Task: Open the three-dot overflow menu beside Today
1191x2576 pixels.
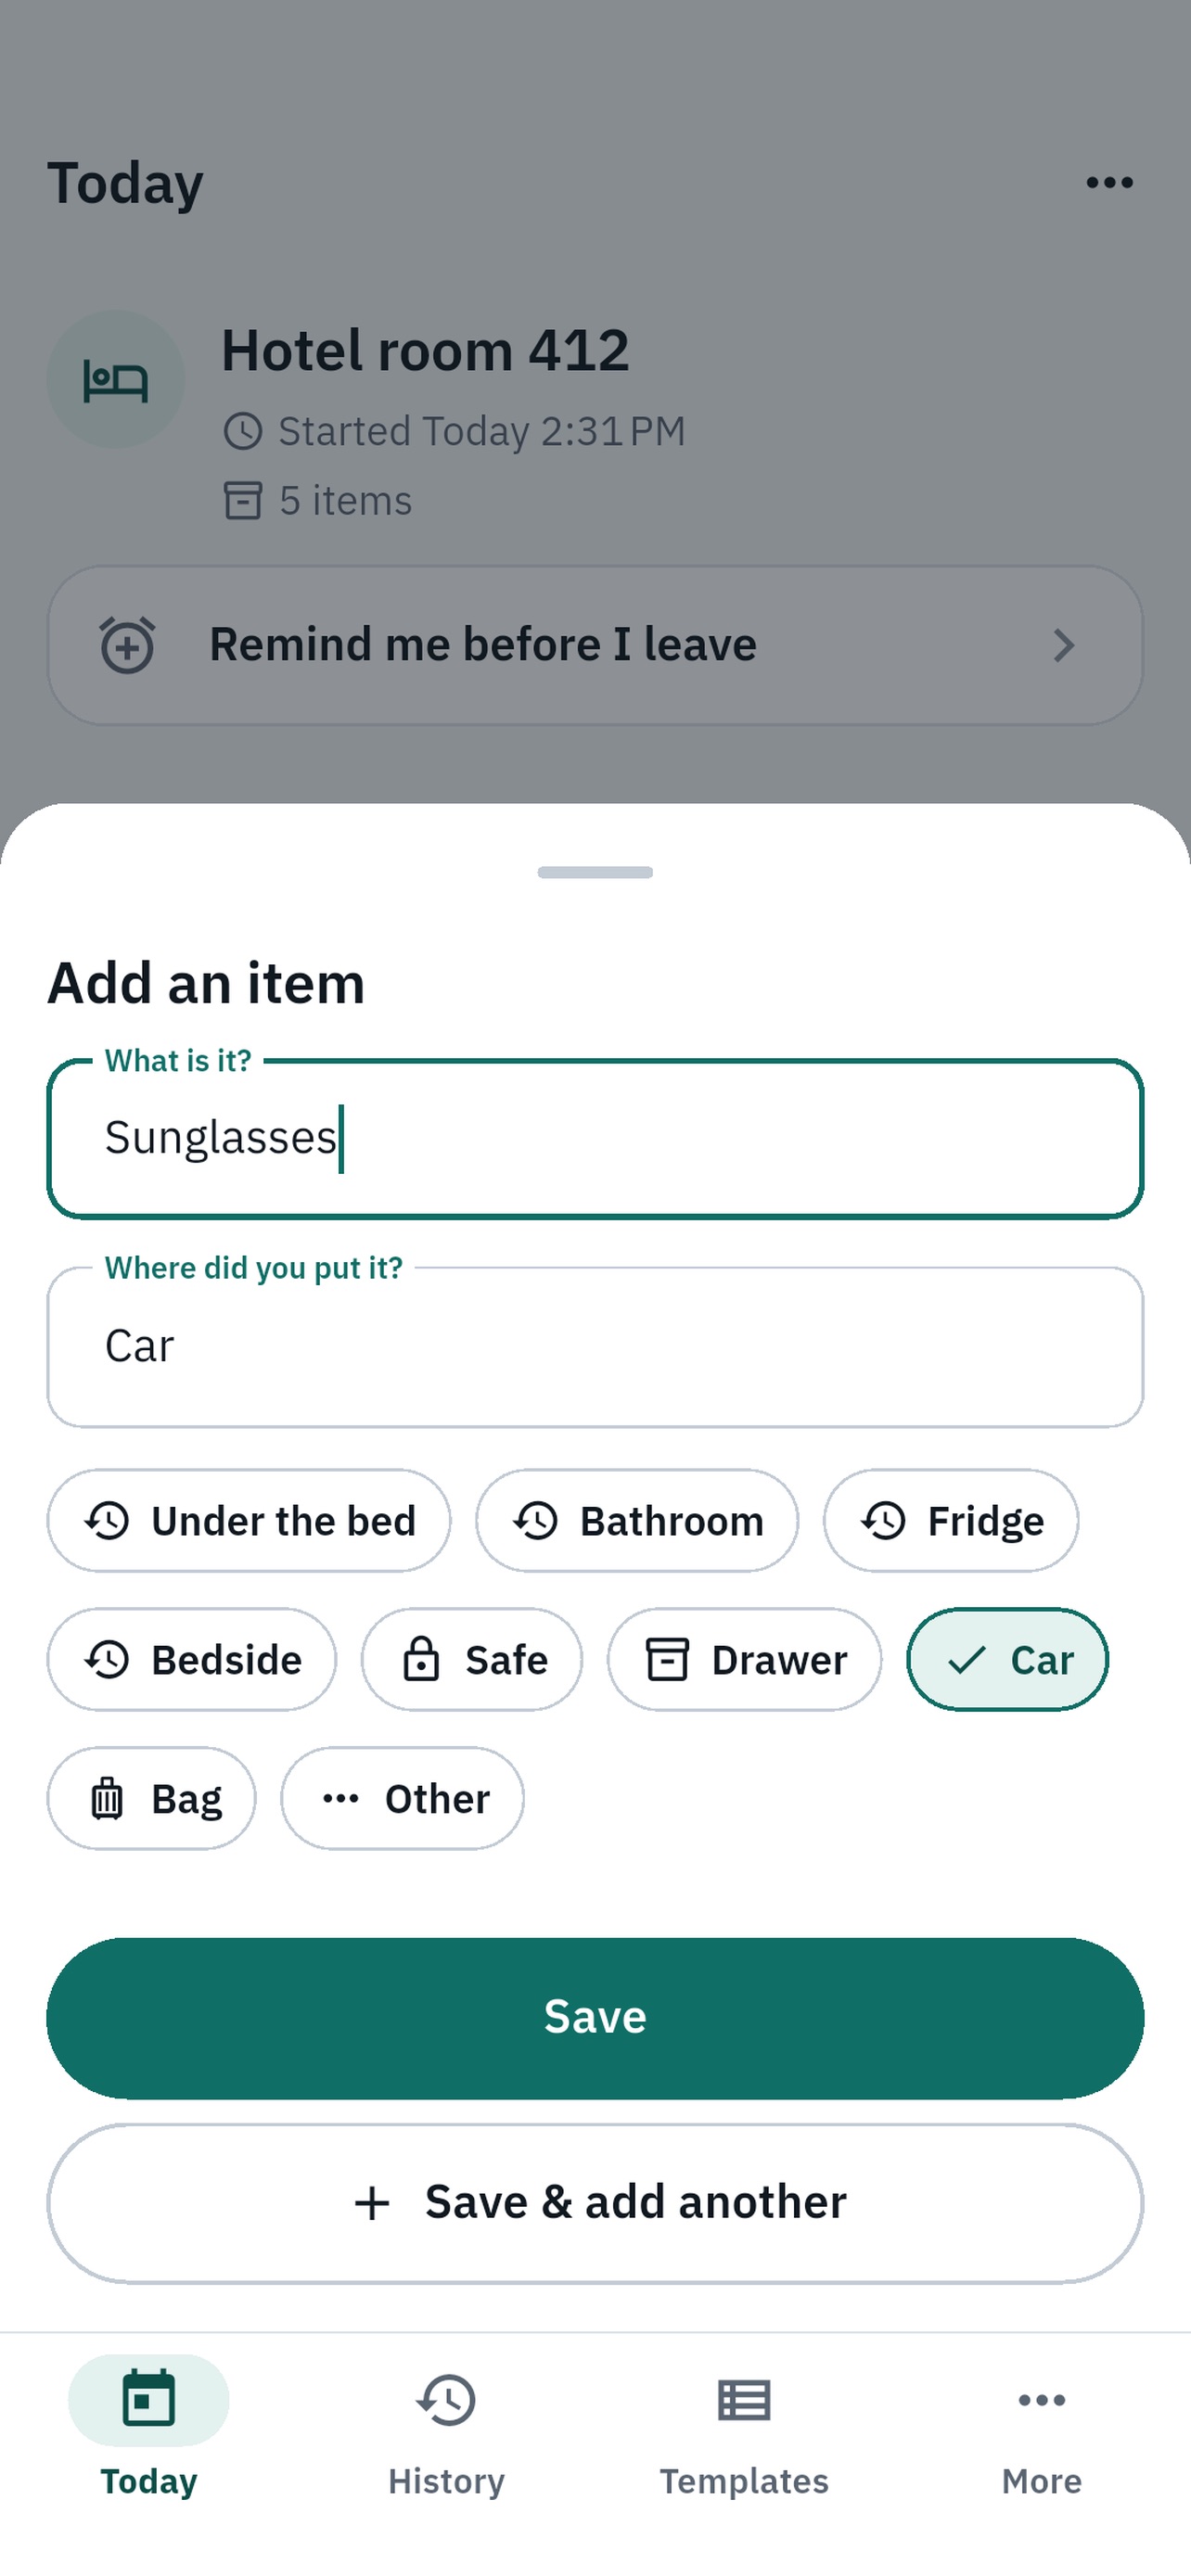Action: click(1109, 183)
